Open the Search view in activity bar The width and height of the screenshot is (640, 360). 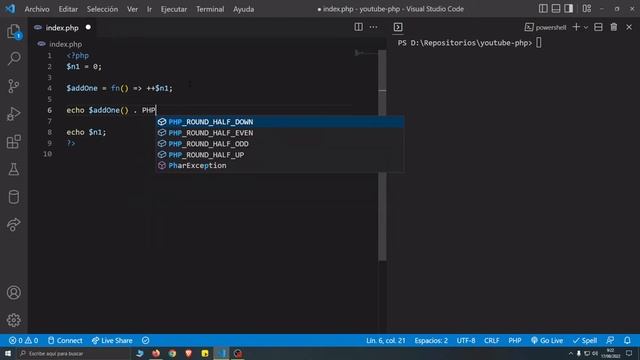click(14, 58)
